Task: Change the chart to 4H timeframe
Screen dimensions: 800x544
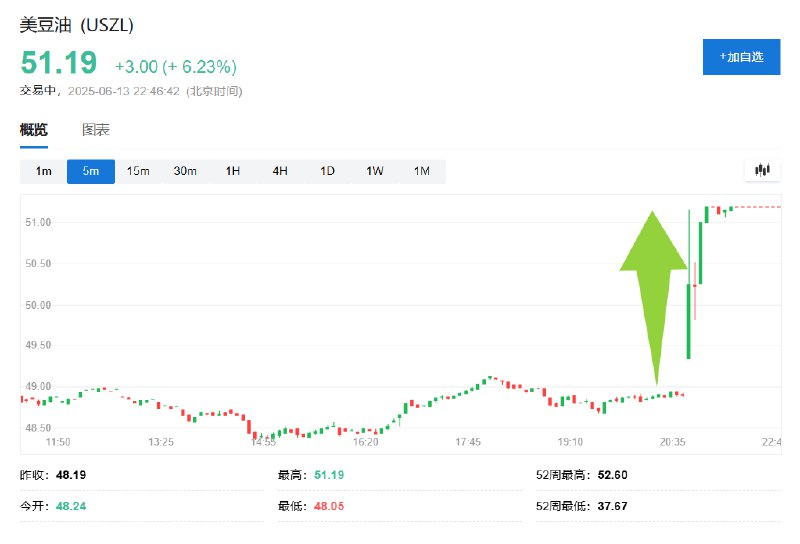Action: (x=280, y=171)
